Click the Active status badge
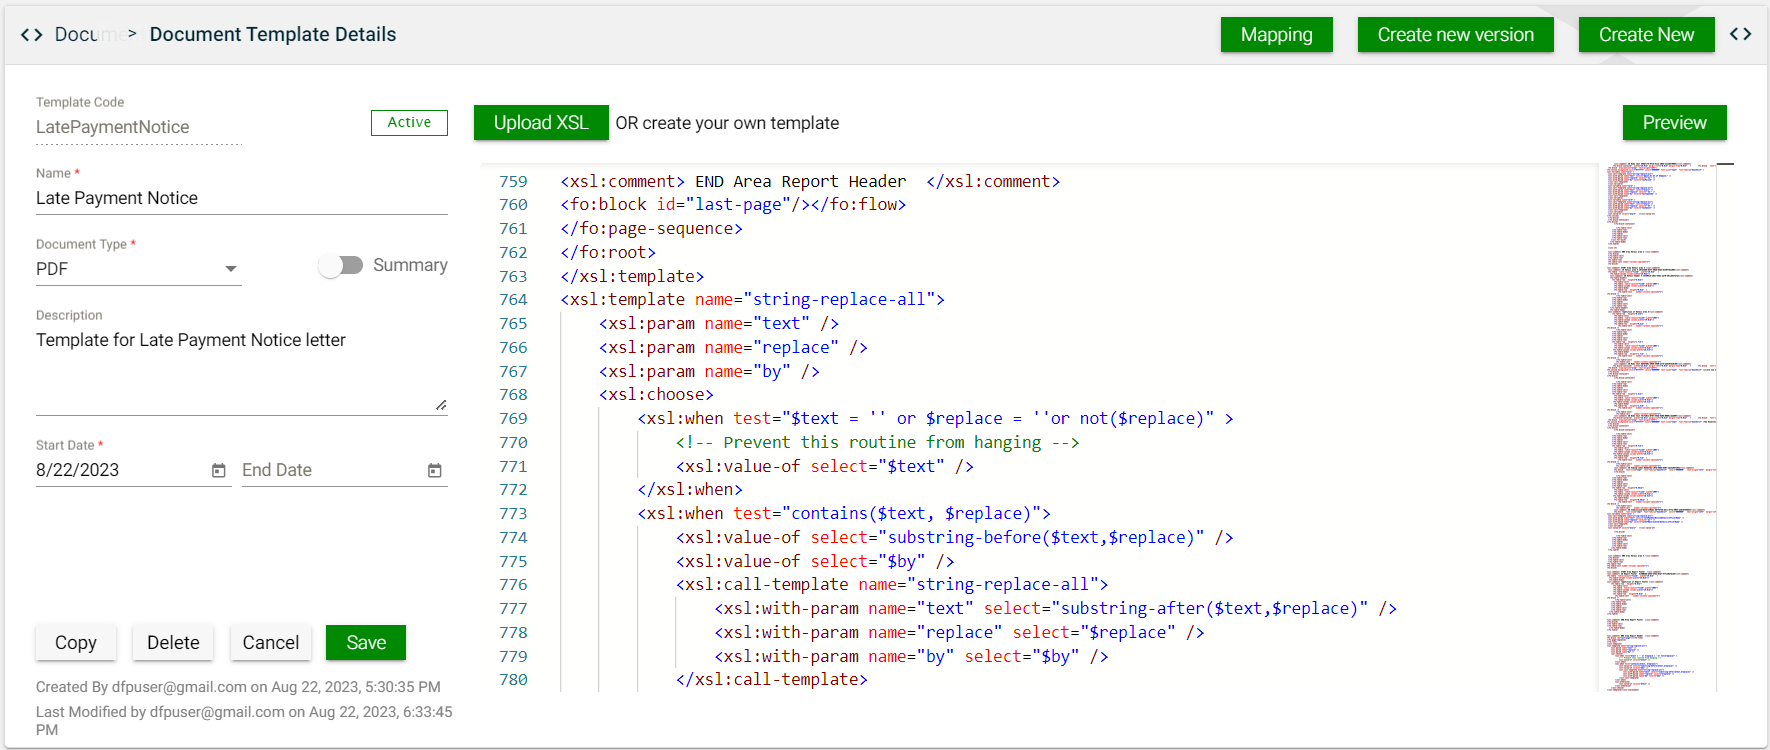1770x750 pixels. click(409, 122)
